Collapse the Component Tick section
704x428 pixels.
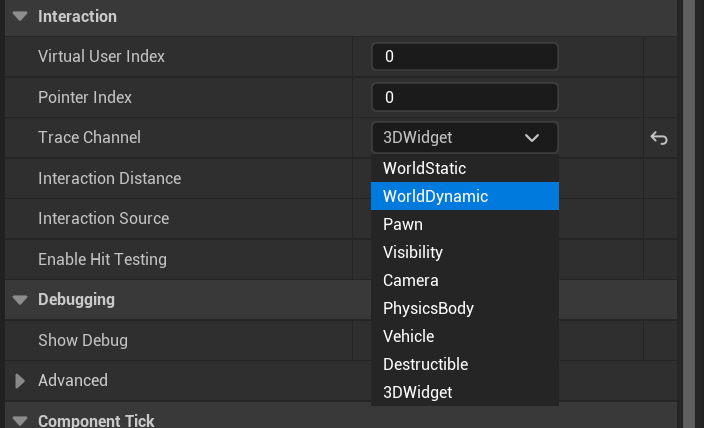click(20, 421)
